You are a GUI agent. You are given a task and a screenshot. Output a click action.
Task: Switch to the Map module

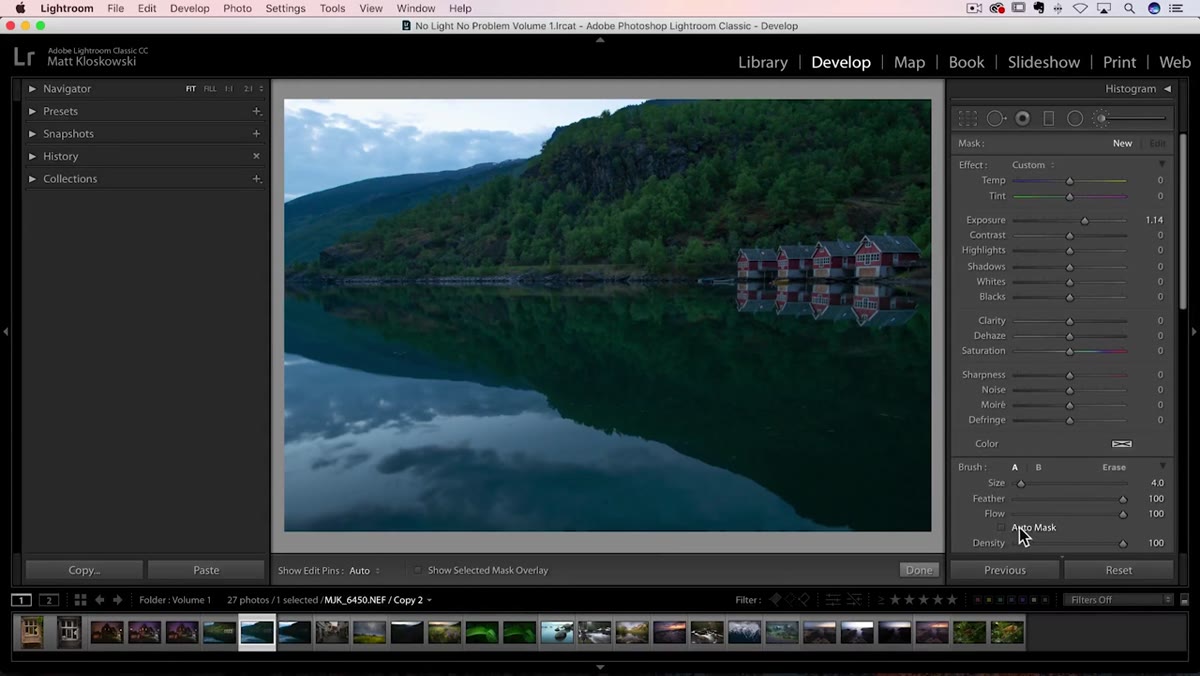[x=909, y=62]
